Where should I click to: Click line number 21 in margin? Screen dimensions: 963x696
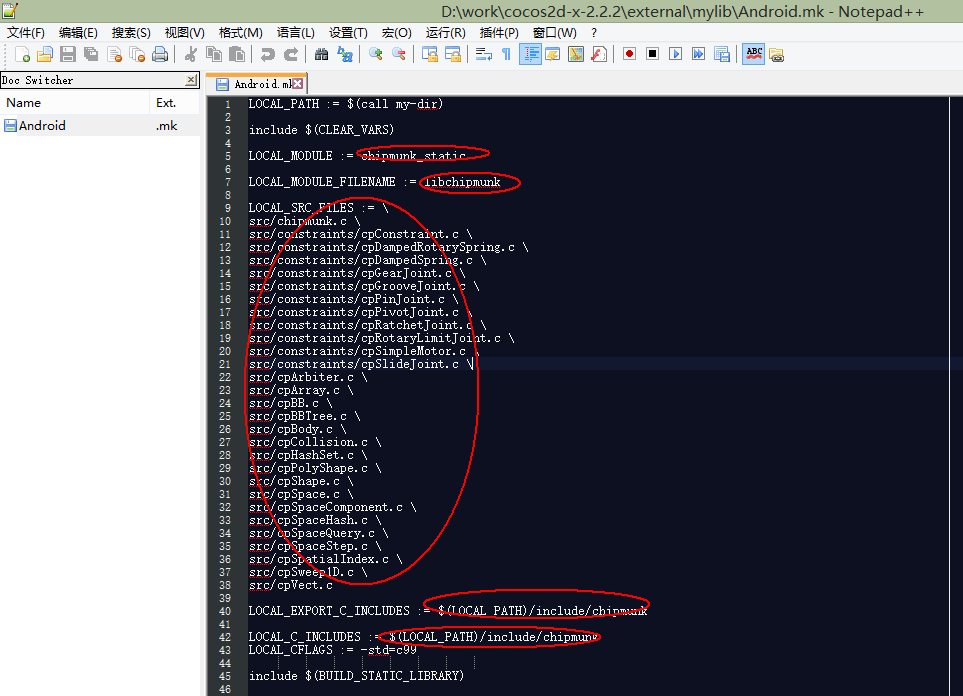[225, 364]
